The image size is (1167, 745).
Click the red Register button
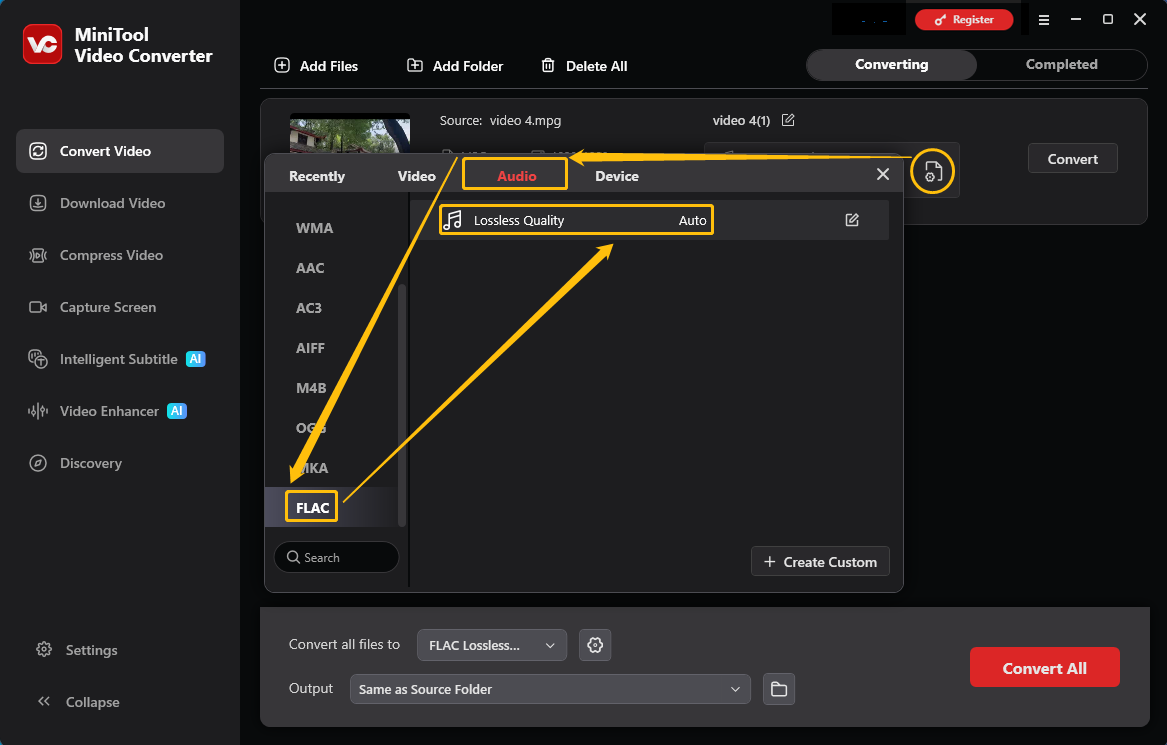pos(964,20)
